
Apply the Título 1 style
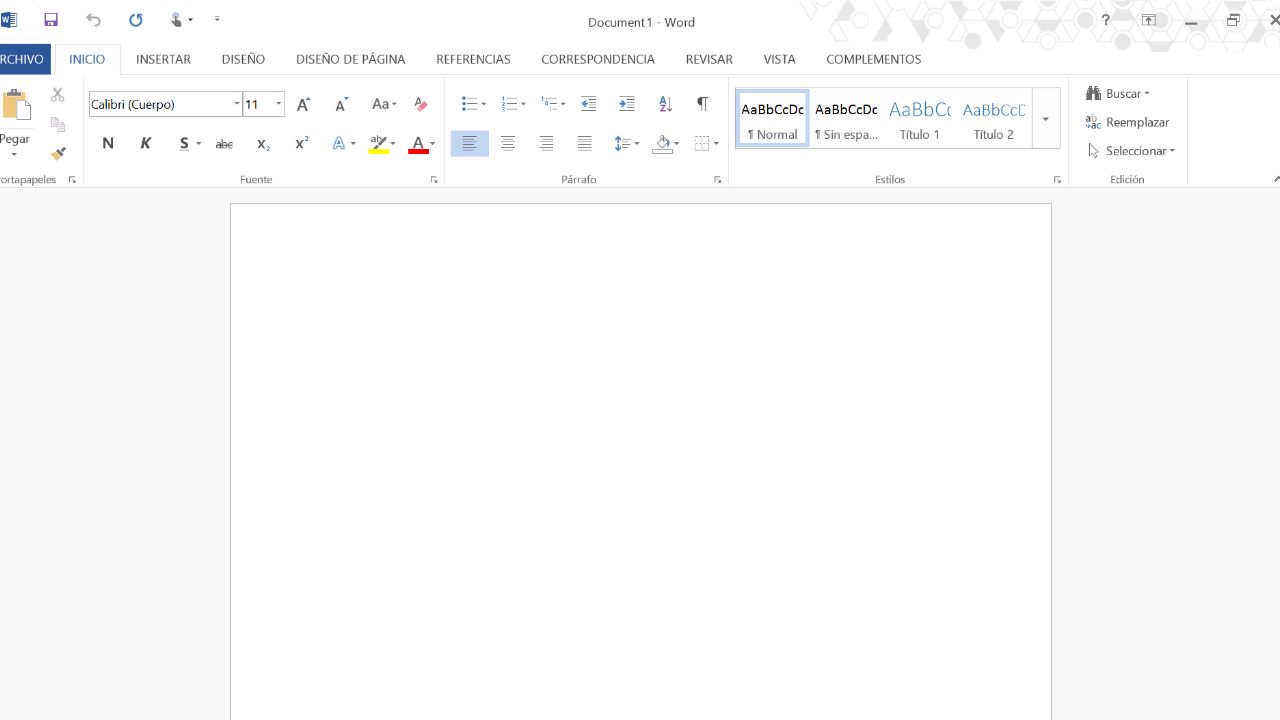coord(920,118)
